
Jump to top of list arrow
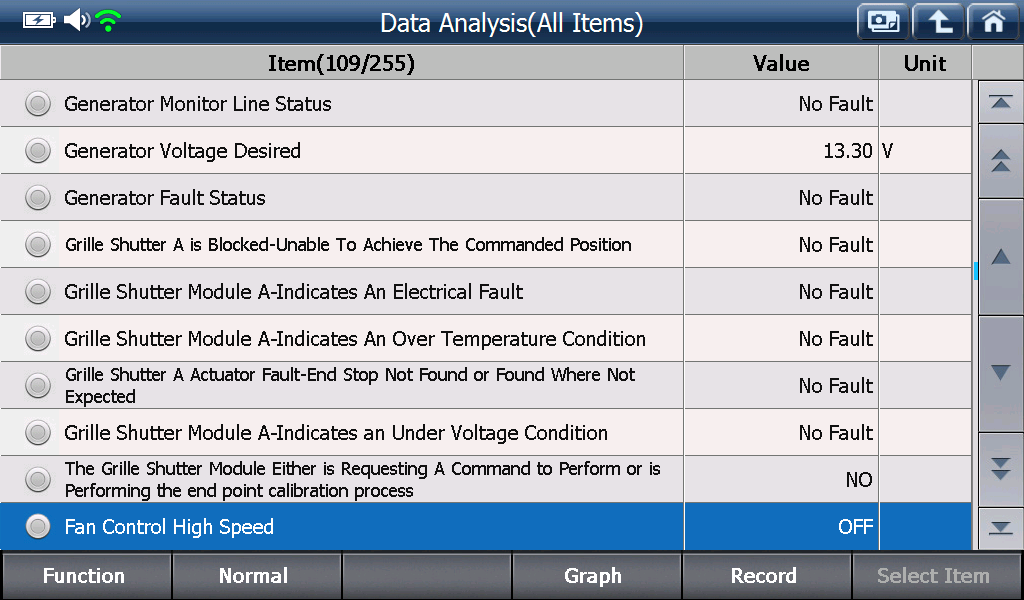point(1000,102)
